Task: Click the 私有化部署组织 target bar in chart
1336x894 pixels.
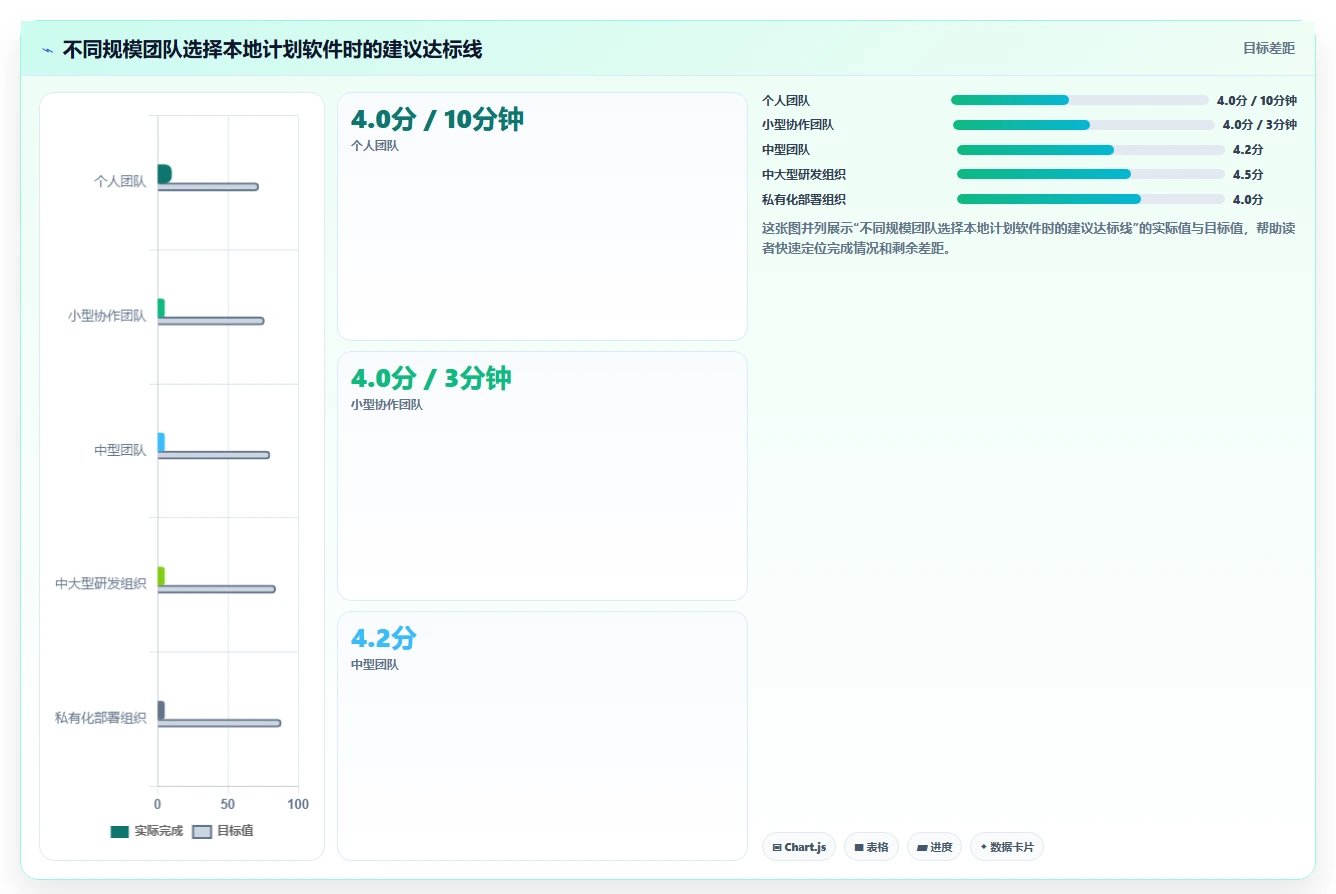Action: 219,723
